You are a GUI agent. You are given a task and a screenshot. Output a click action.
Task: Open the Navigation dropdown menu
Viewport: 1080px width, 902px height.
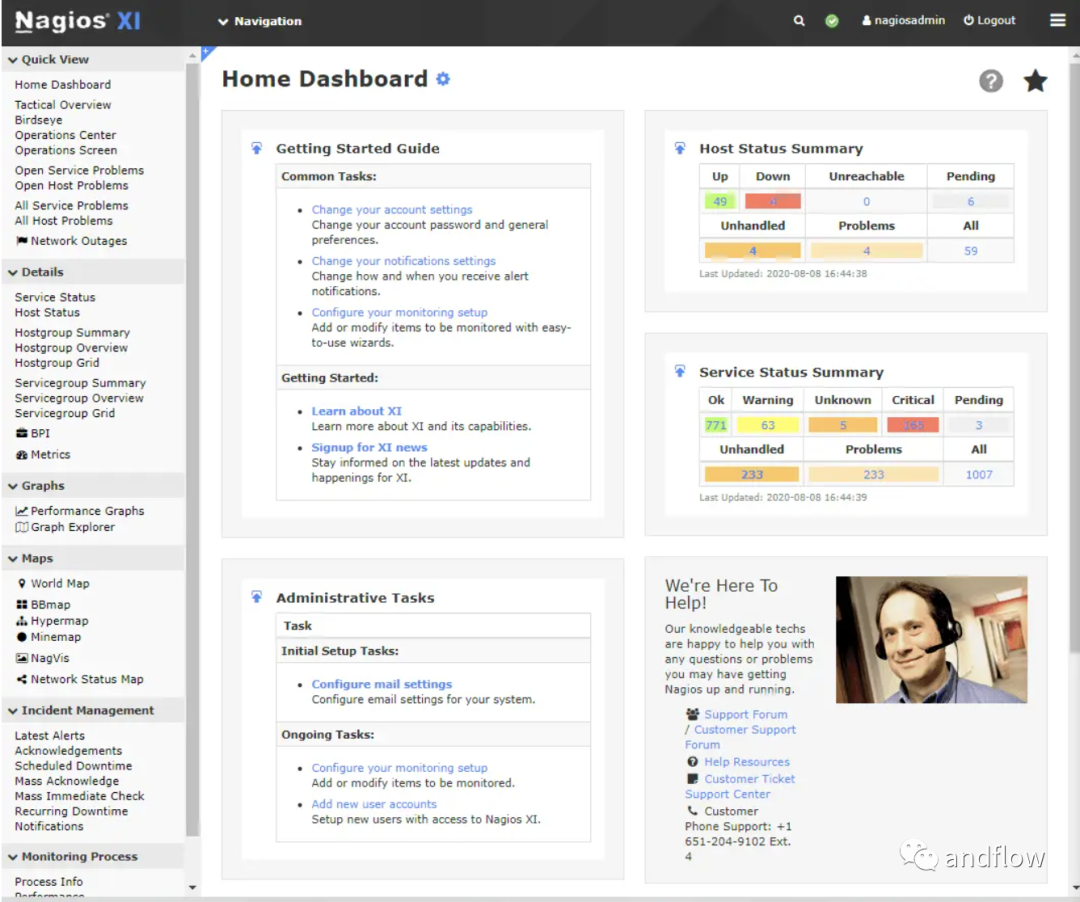[259, 21]
